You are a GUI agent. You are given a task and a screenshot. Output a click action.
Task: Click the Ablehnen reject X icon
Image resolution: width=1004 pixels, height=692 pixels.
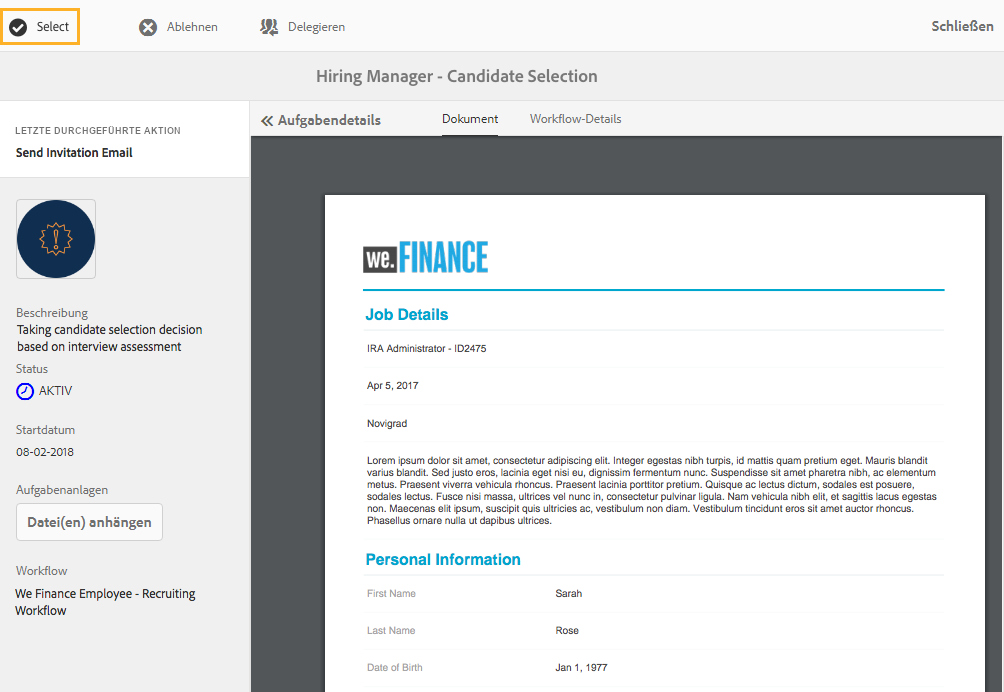click(148, 27)
